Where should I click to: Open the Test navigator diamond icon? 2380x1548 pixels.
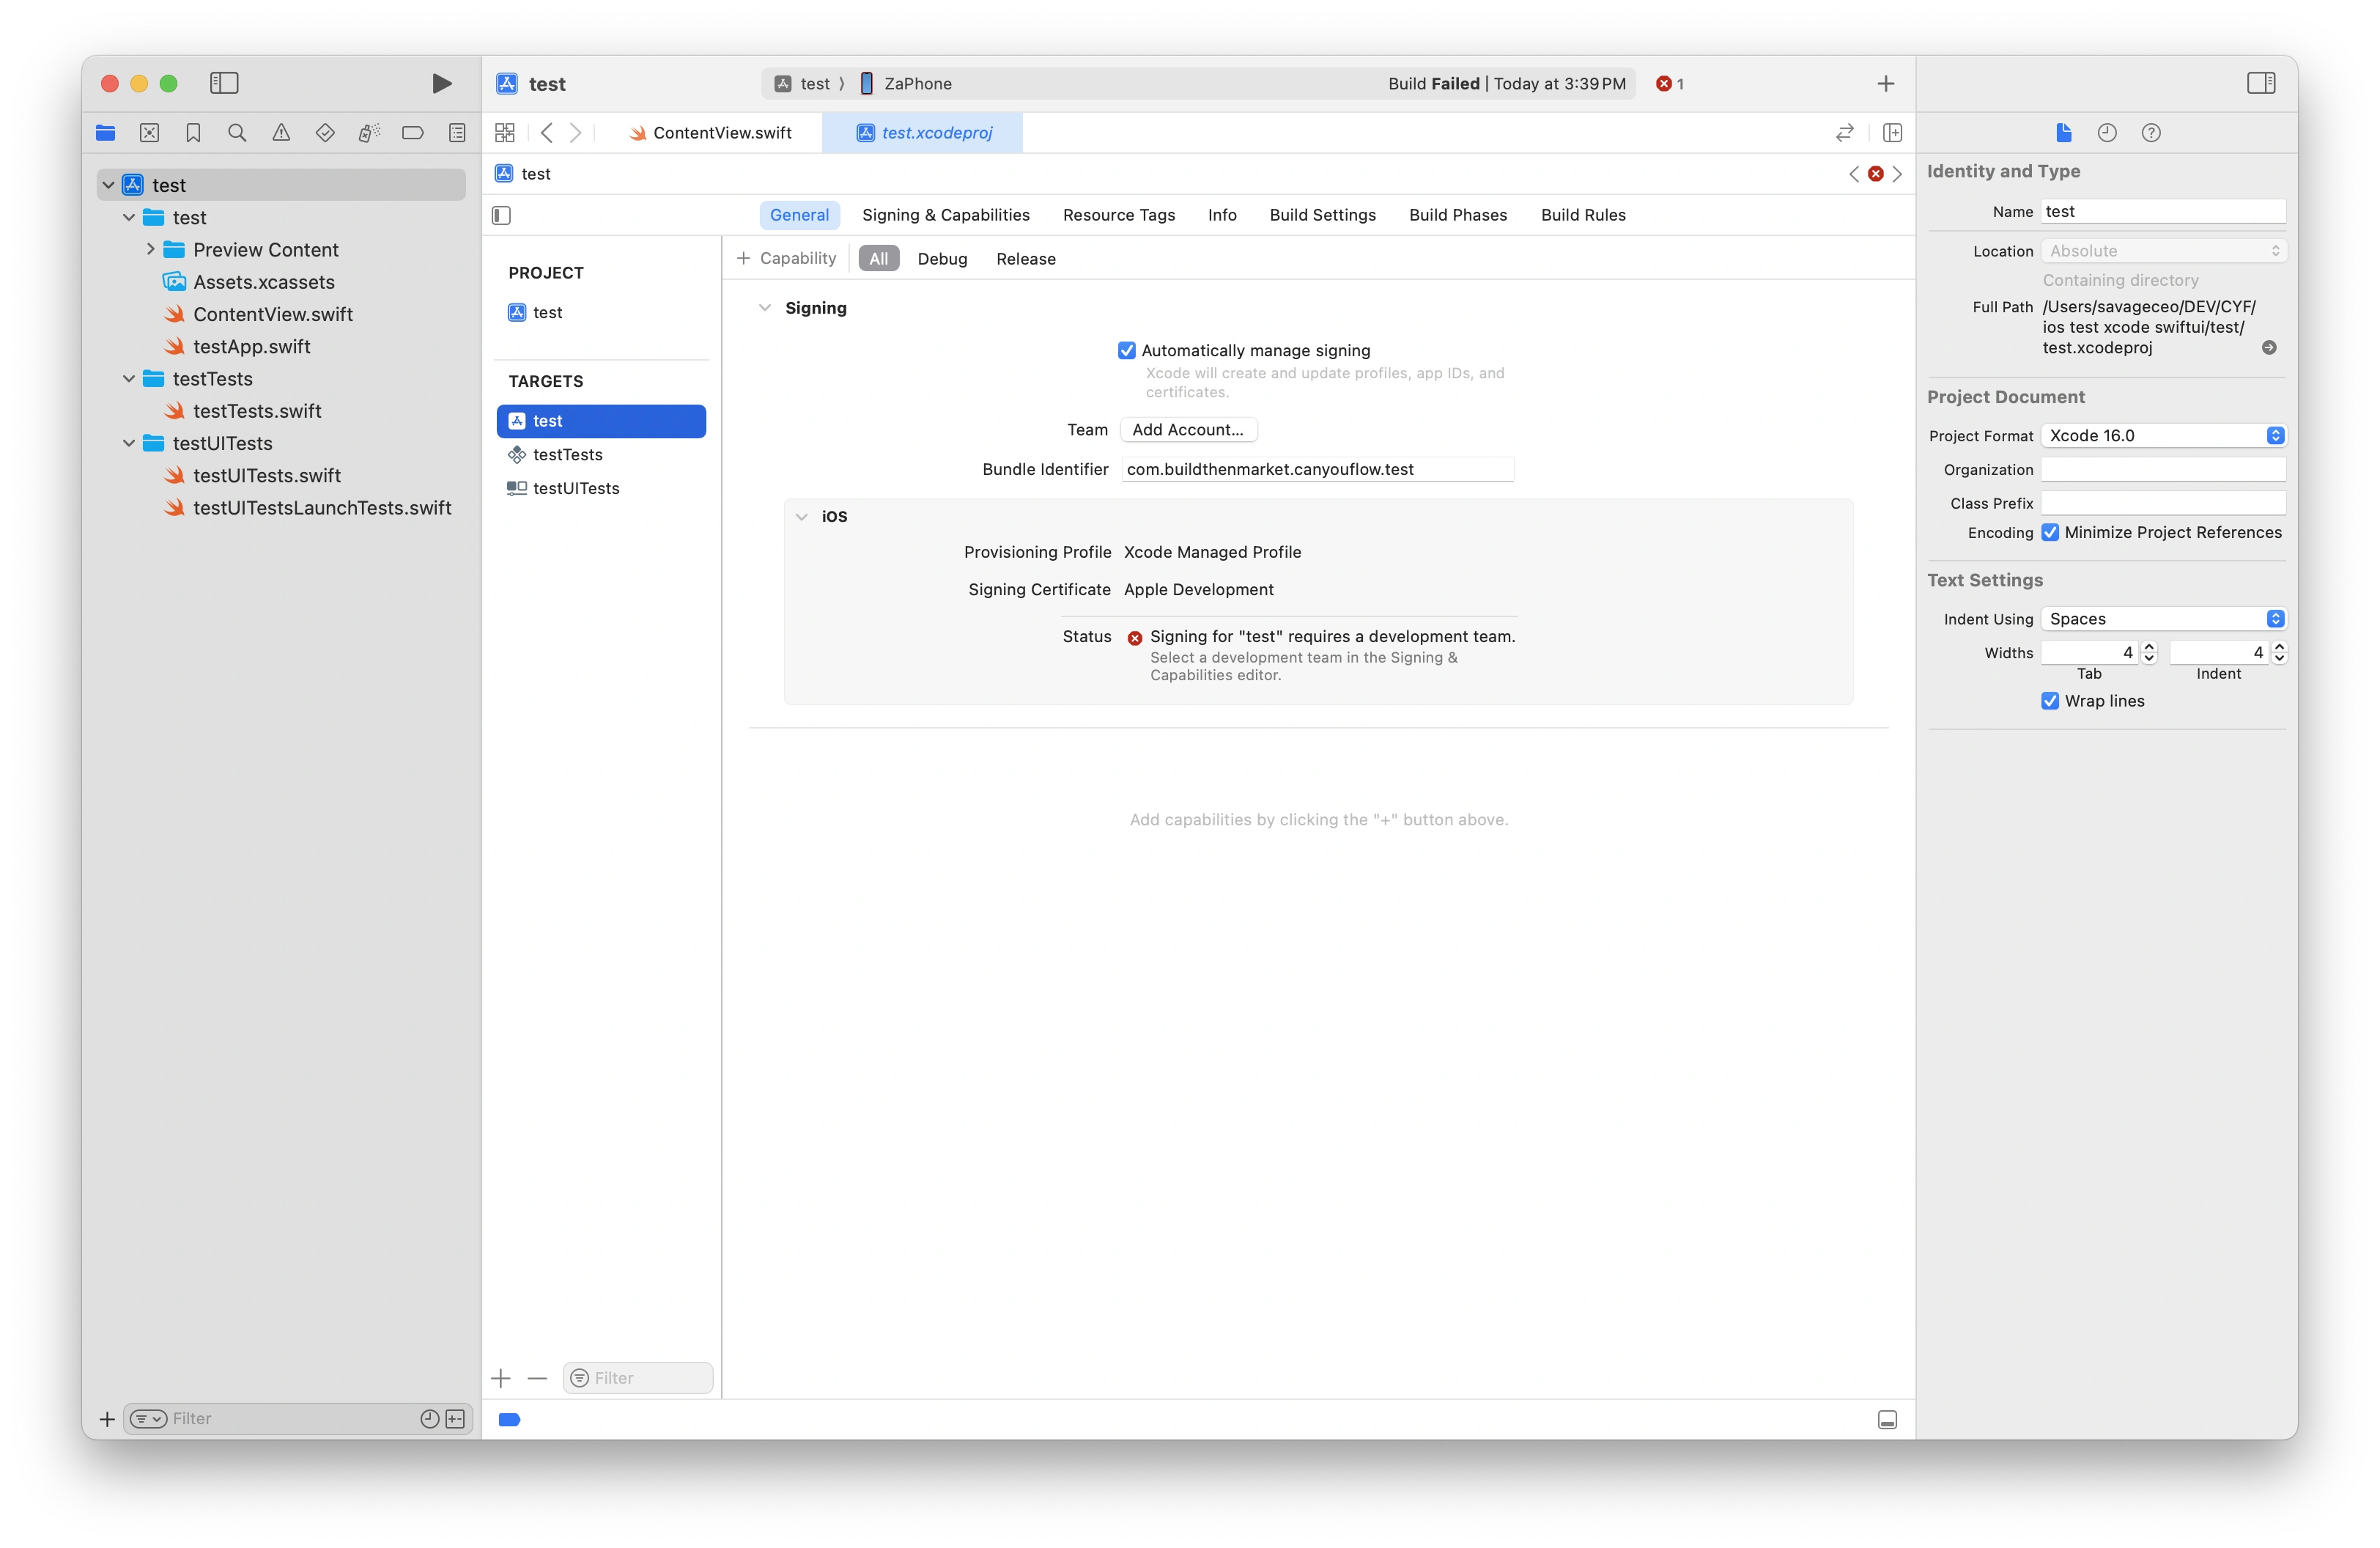(325, 132)
